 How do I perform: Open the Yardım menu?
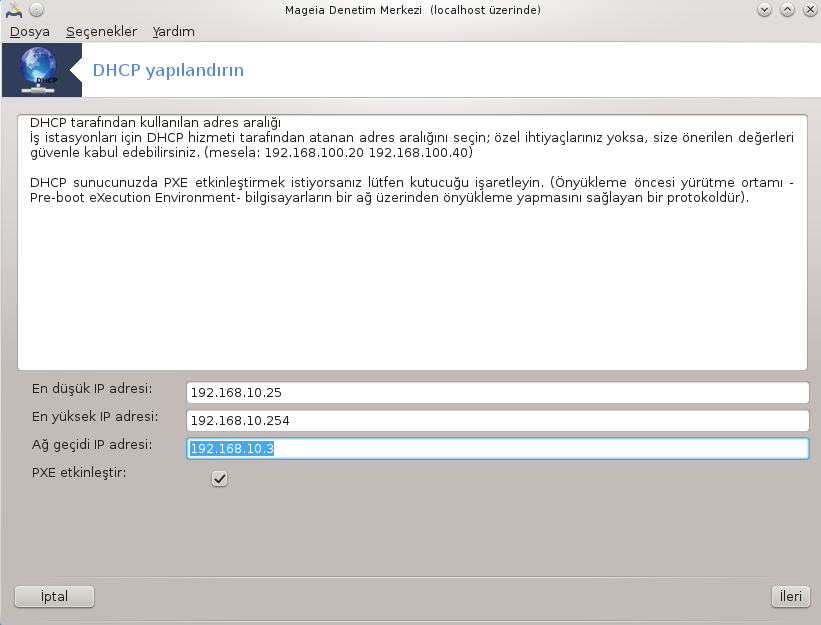[173, 32]
